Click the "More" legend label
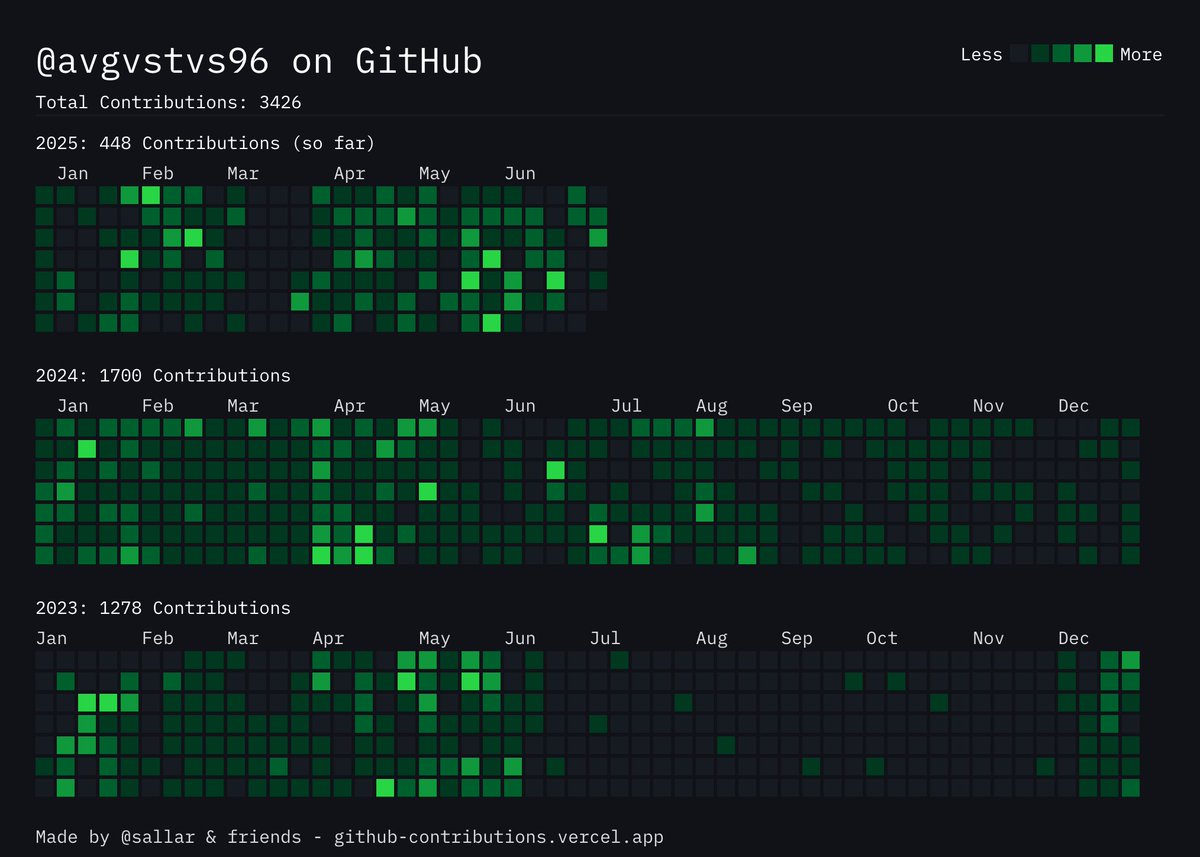Viewport: 1200px width, 857px height. click(1141, 54)
